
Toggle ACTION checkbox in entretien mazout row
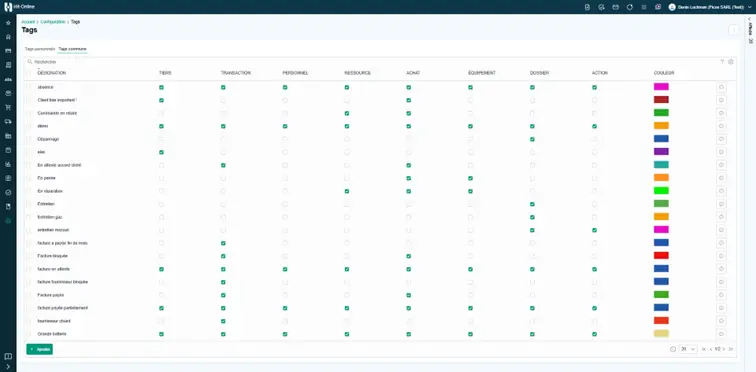(x=594, y=230)
